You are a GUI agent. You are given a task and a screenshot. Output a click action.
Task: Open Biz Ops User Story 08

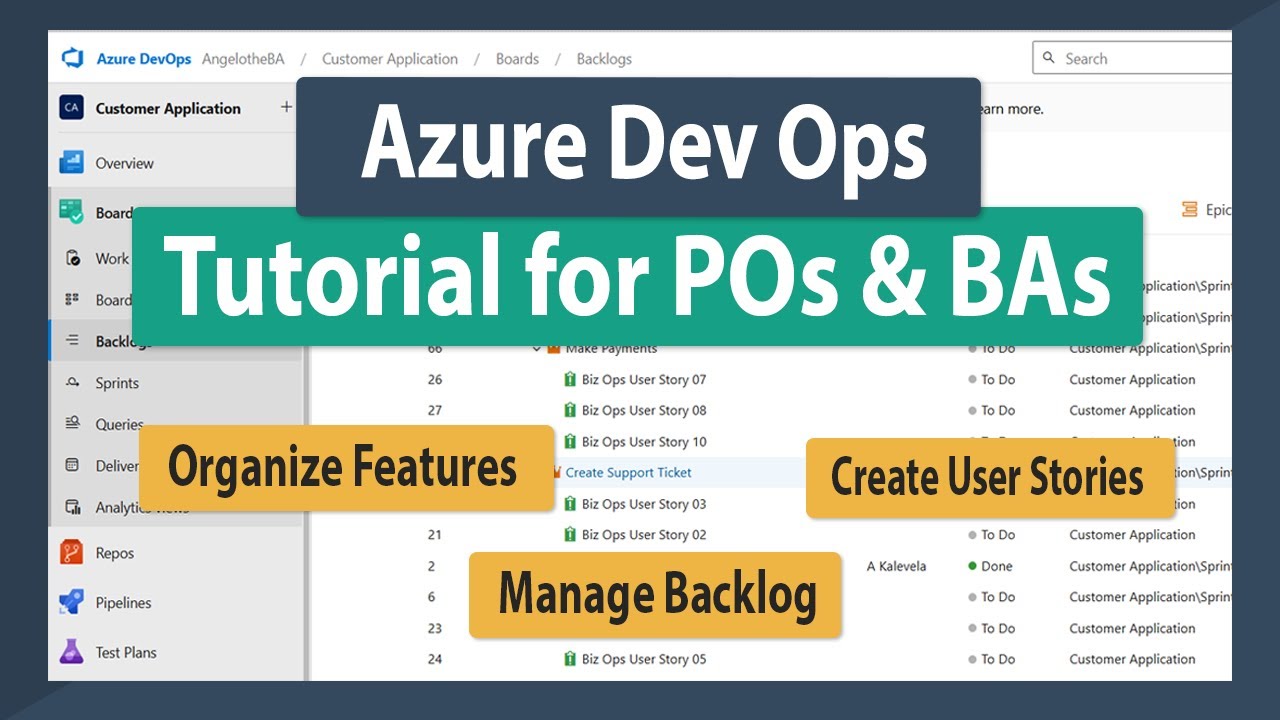click(644, 411)
